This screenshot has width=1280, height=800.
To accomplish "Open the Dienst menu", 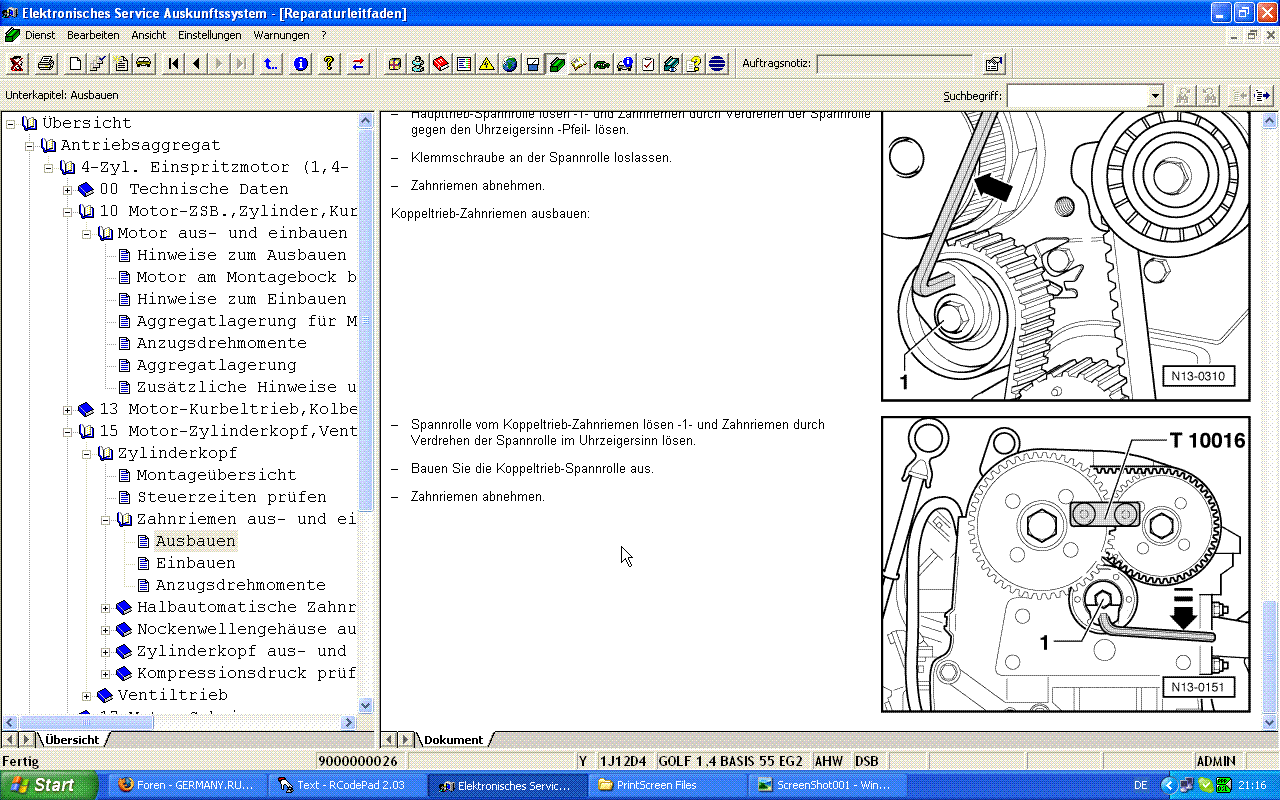I will click(40, 35).
